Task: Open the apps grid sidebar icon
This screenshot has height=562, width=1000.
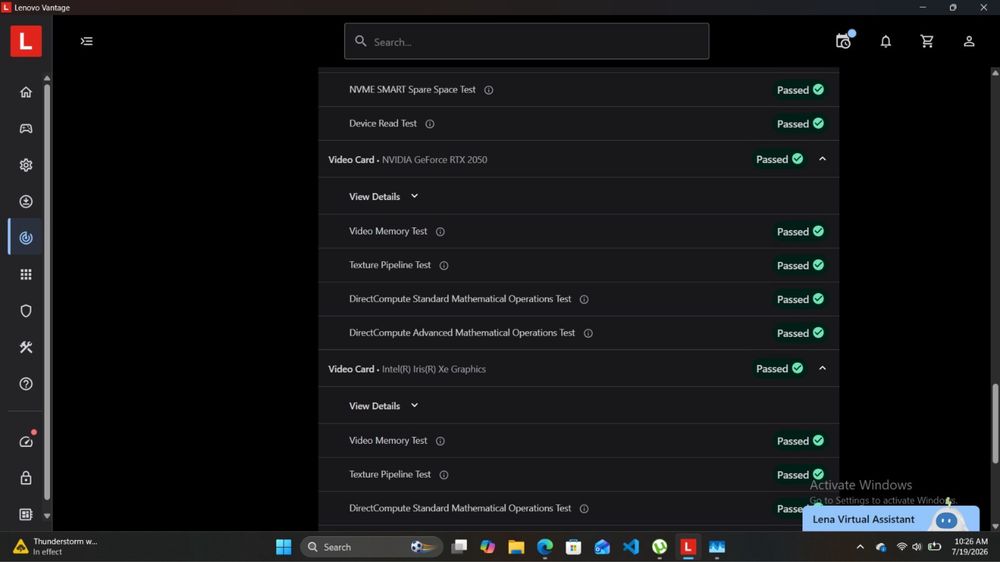Action: [26, 274]
